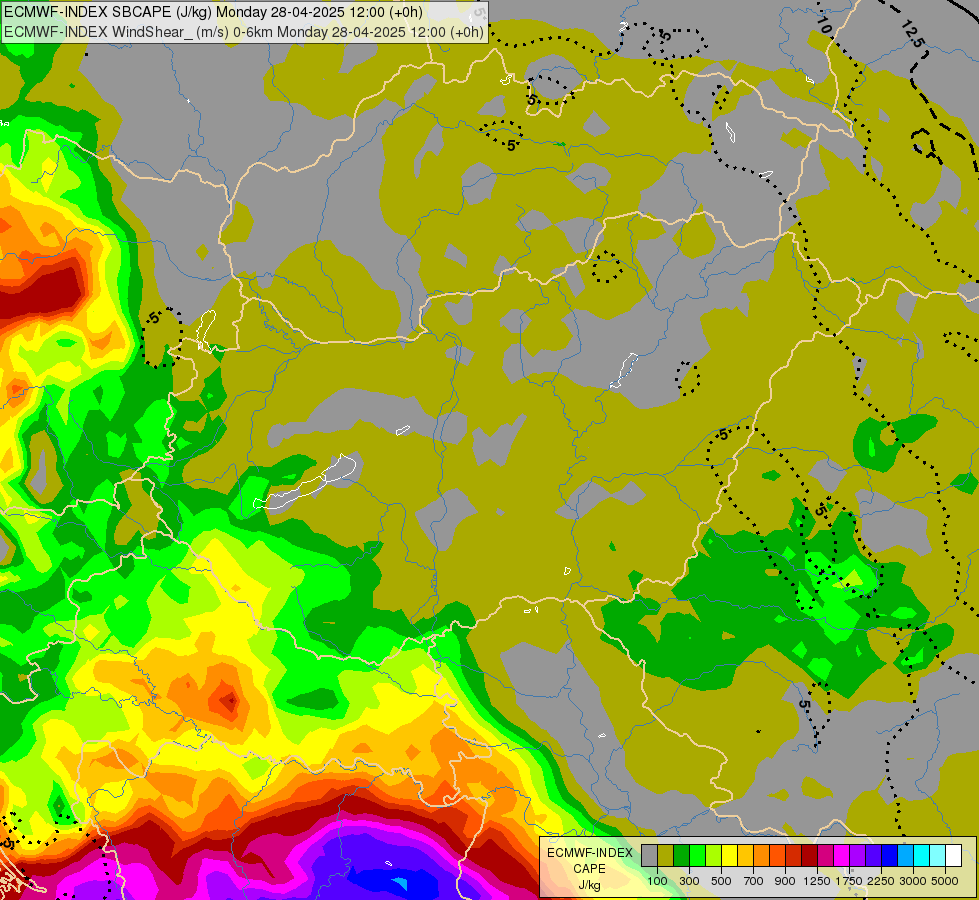979x900 pixels.
Task: Click the '900' legend value
Action: 785,881
